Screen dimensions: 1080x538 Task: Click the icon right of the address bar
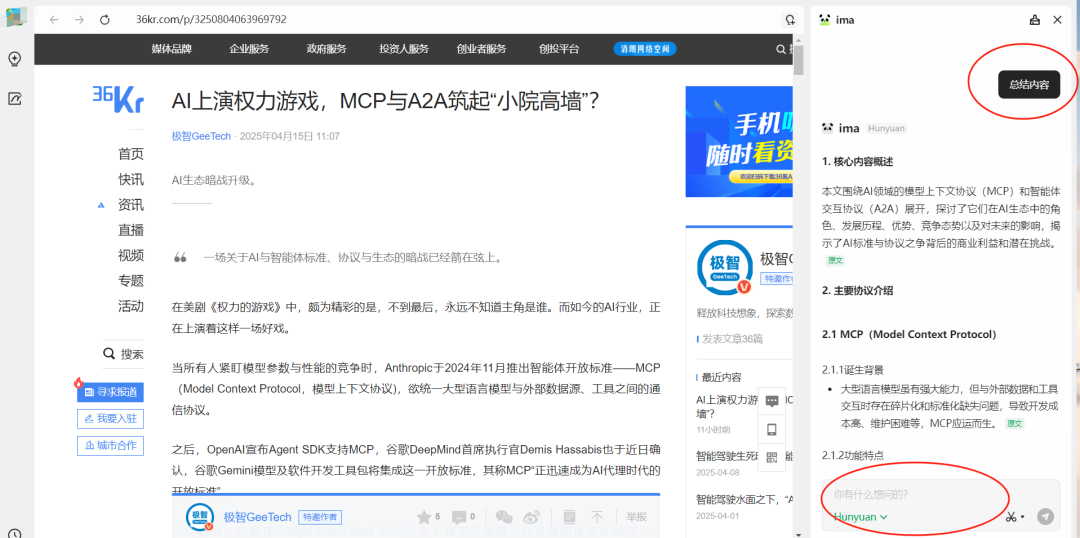tap(791, 19)
